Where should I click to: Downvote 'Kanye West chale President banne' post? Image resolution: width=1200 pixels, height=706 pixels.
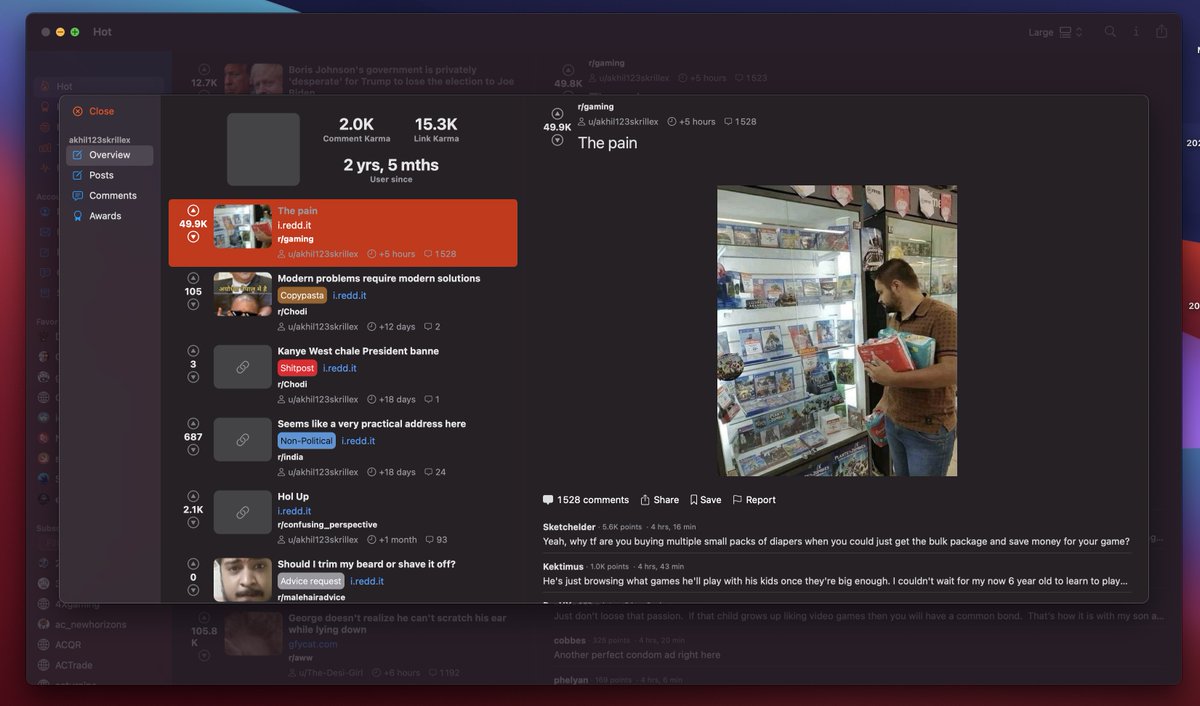point(193,377)
